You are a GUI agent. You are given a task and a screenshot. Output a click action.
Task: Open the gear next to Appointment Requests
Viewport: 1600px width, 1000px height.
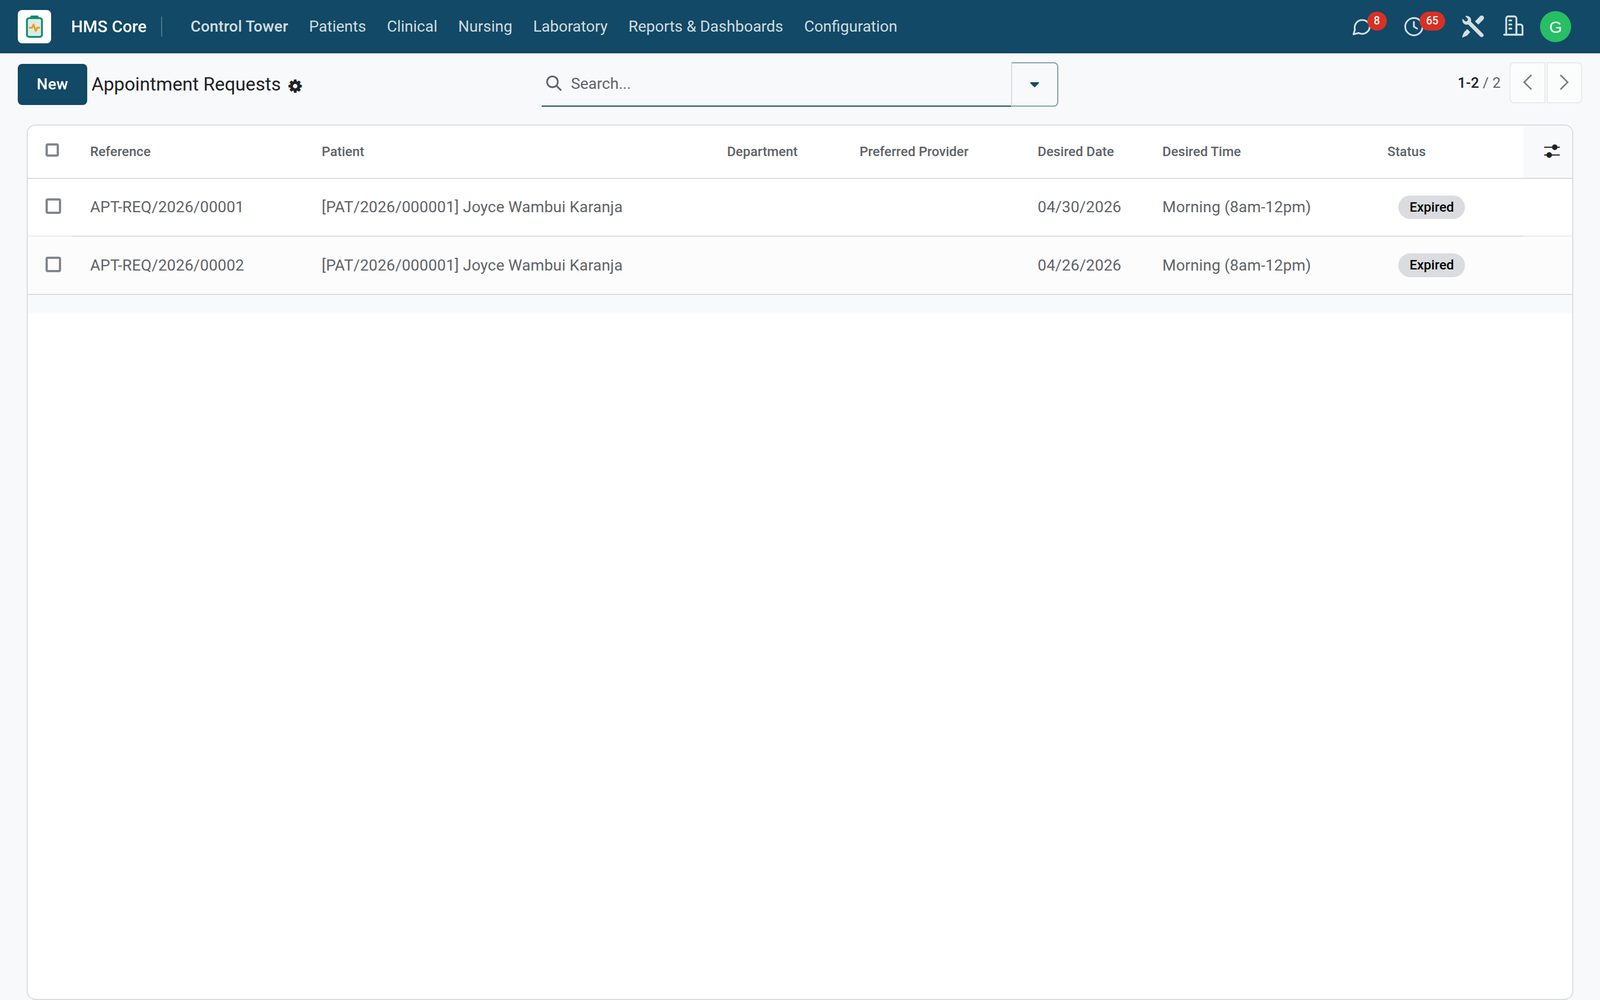(x=295, y=86)
